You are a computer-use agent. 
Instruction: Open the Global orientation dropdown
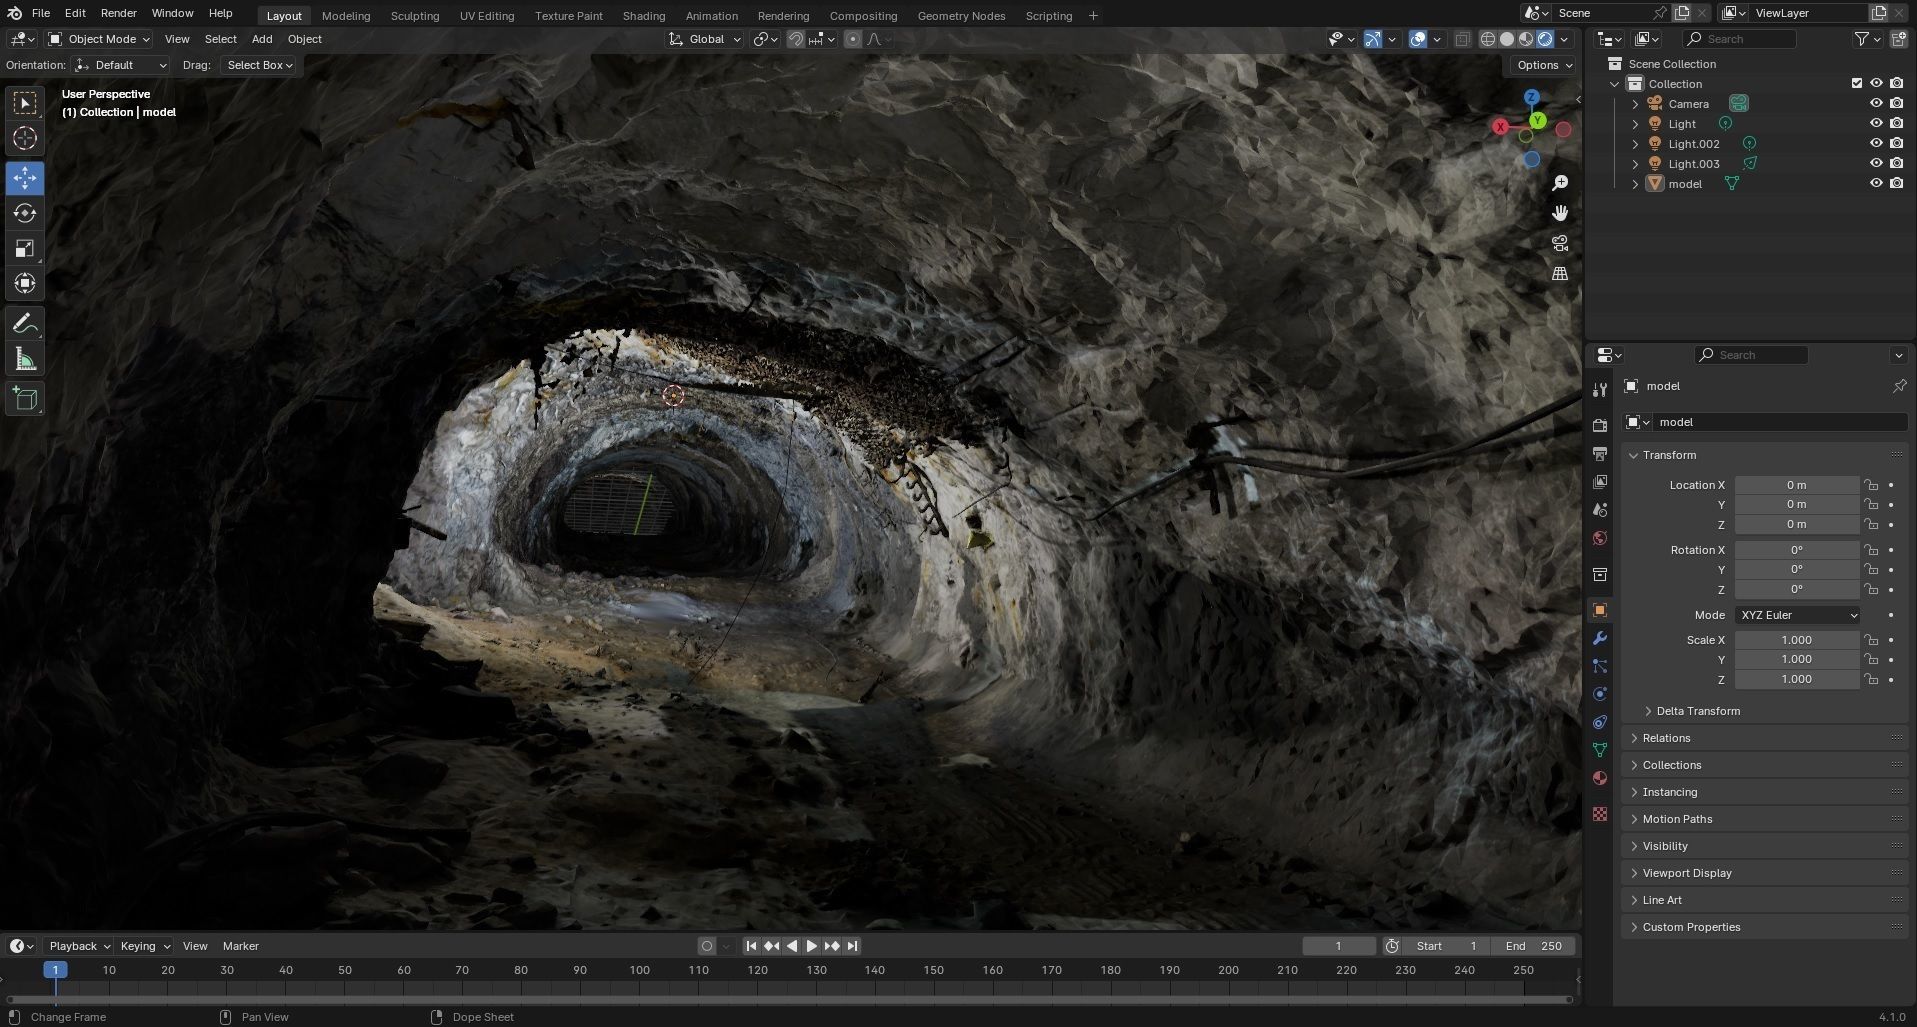pos(705,39)
